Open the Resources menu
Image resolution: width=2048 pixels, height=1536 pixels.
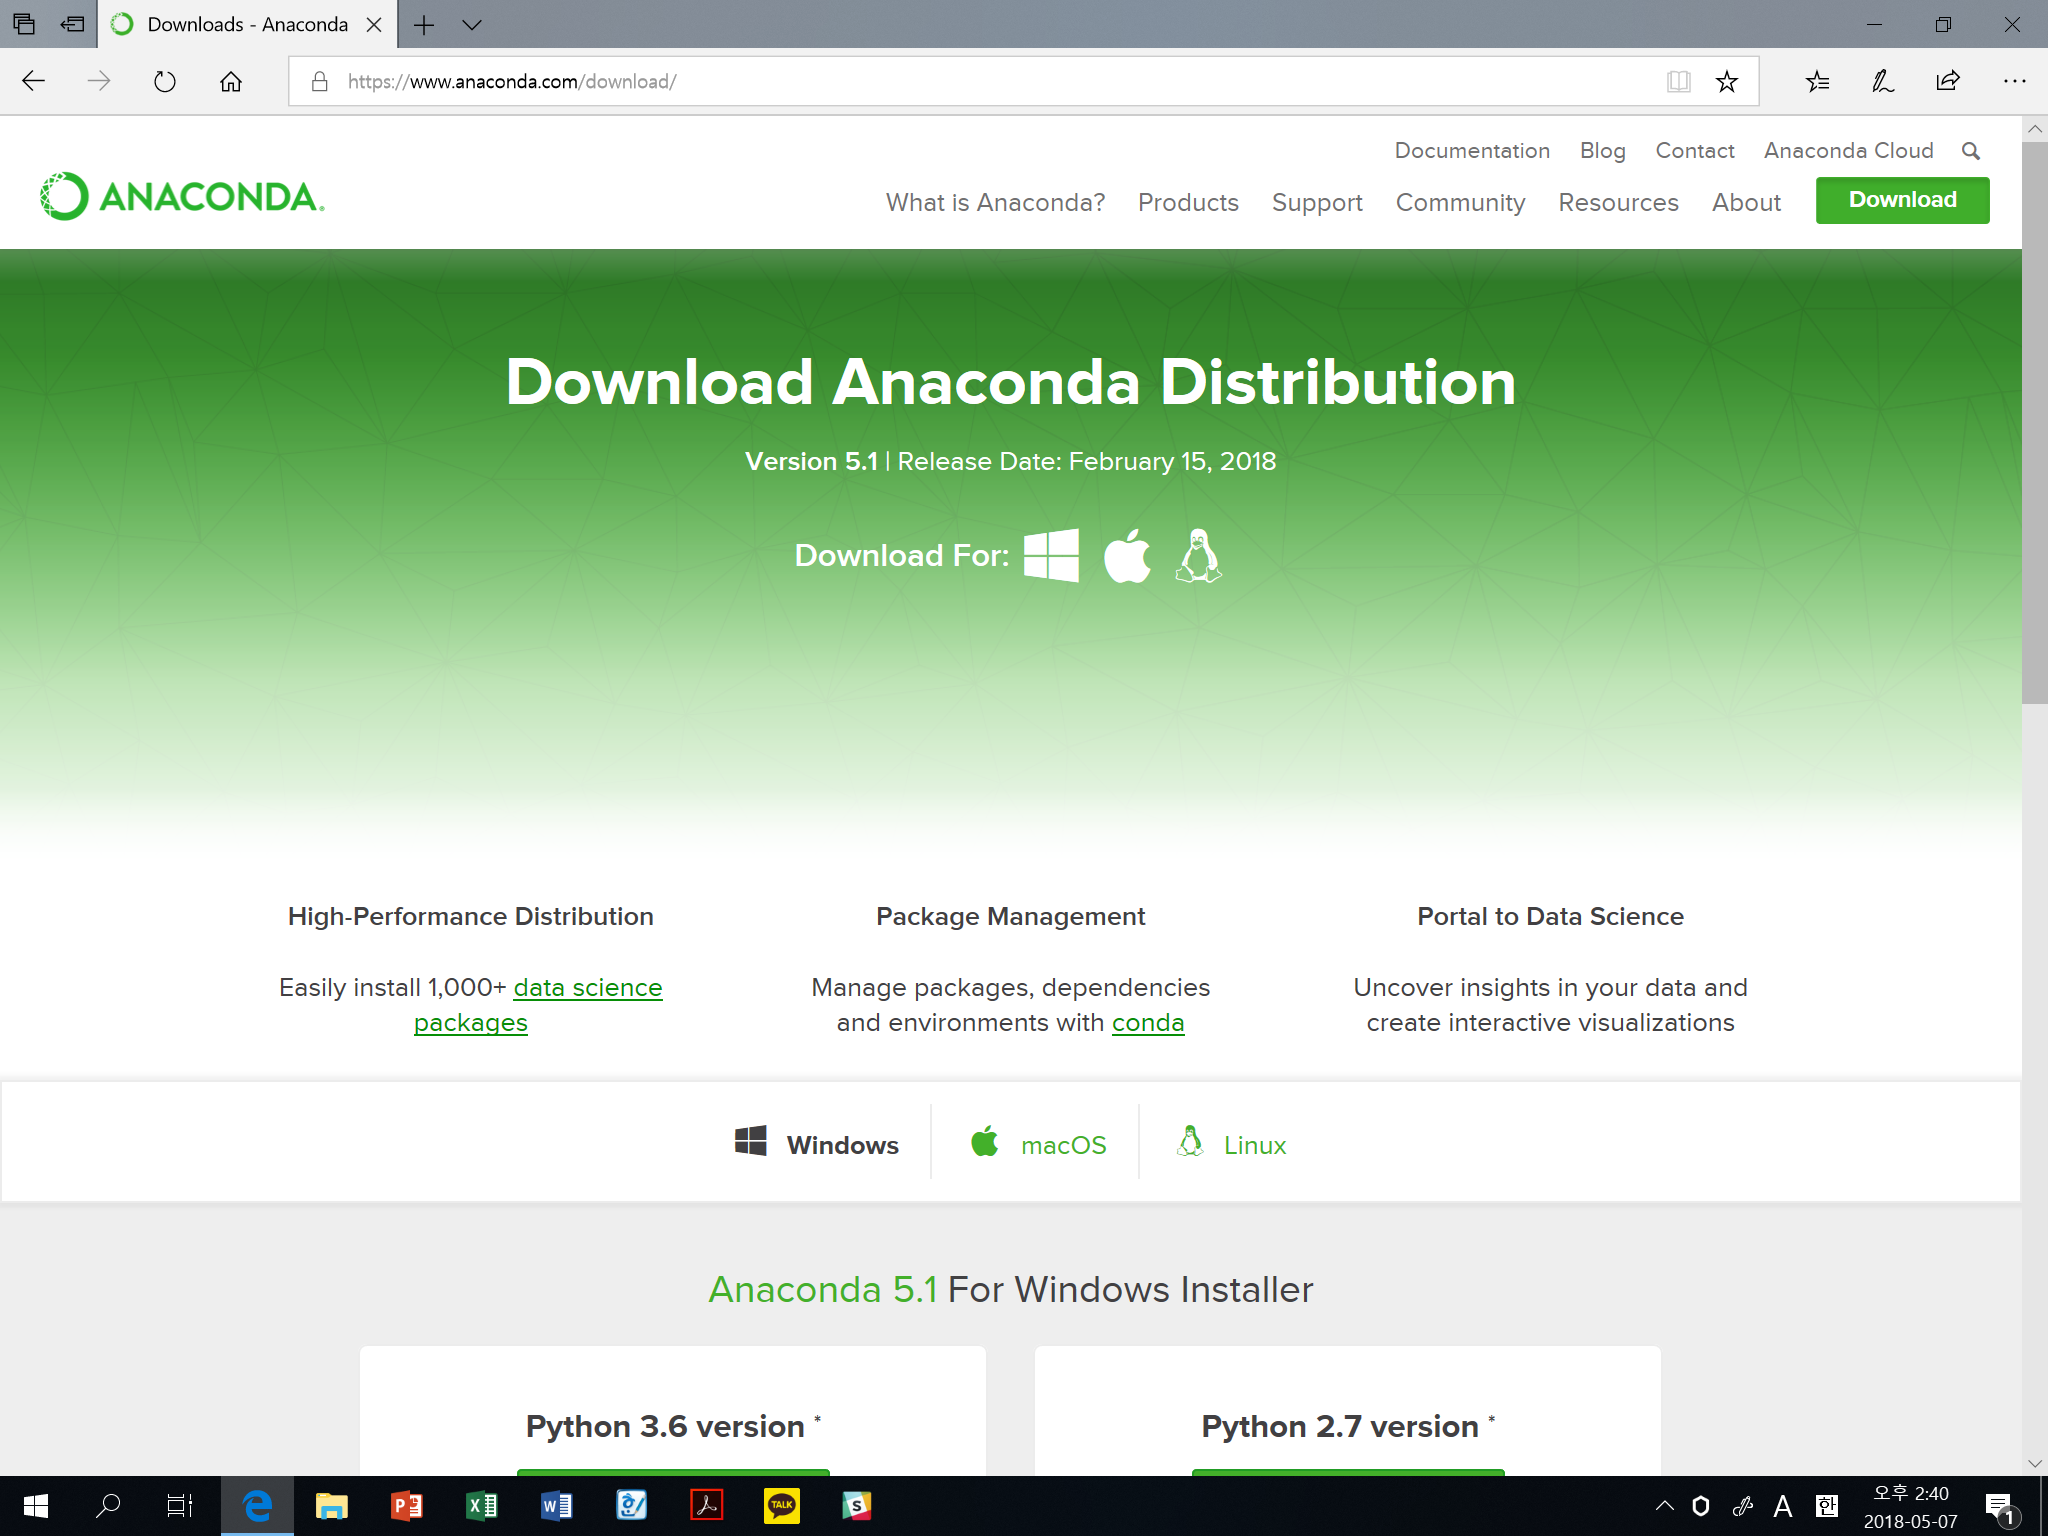(x=1618, y=203)
